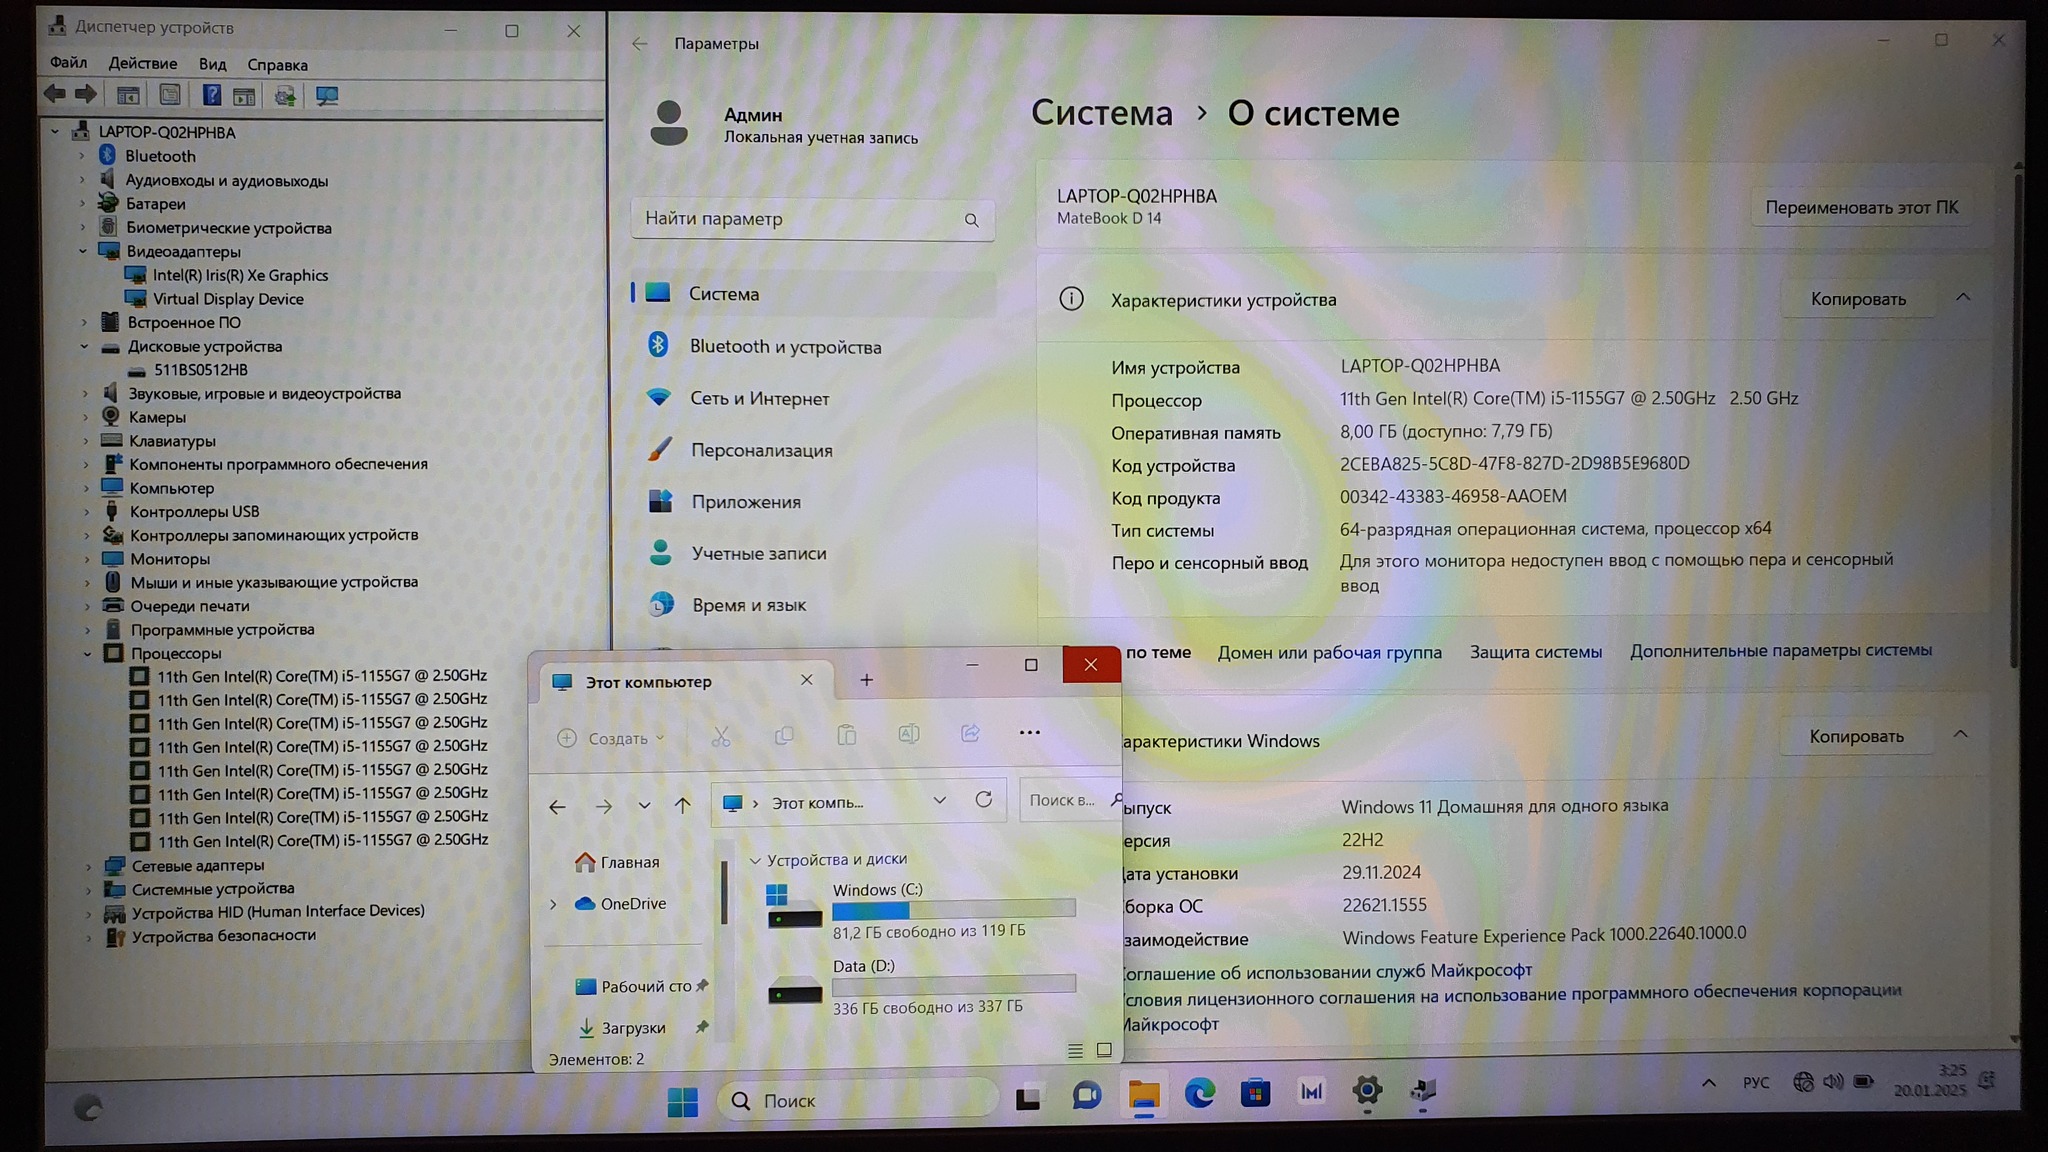Open the Explorer address history dropdown
Image resolution: width=2048 pixels, height=1152 pixels.
(939, 801)
